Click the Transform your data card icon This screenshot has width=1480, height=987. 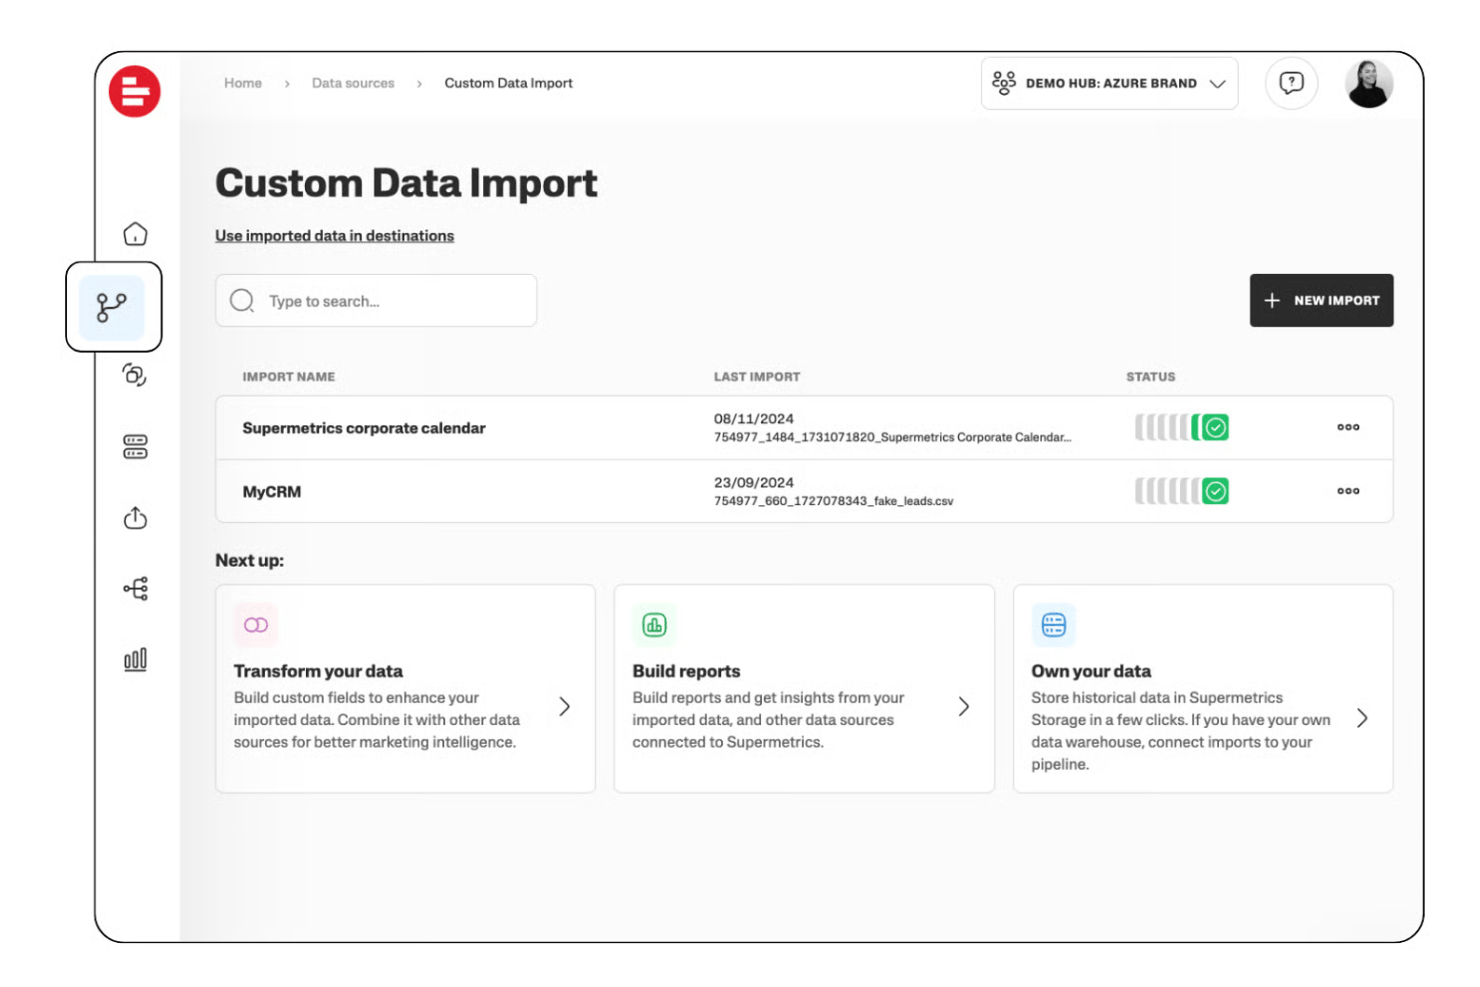point(256,625)
